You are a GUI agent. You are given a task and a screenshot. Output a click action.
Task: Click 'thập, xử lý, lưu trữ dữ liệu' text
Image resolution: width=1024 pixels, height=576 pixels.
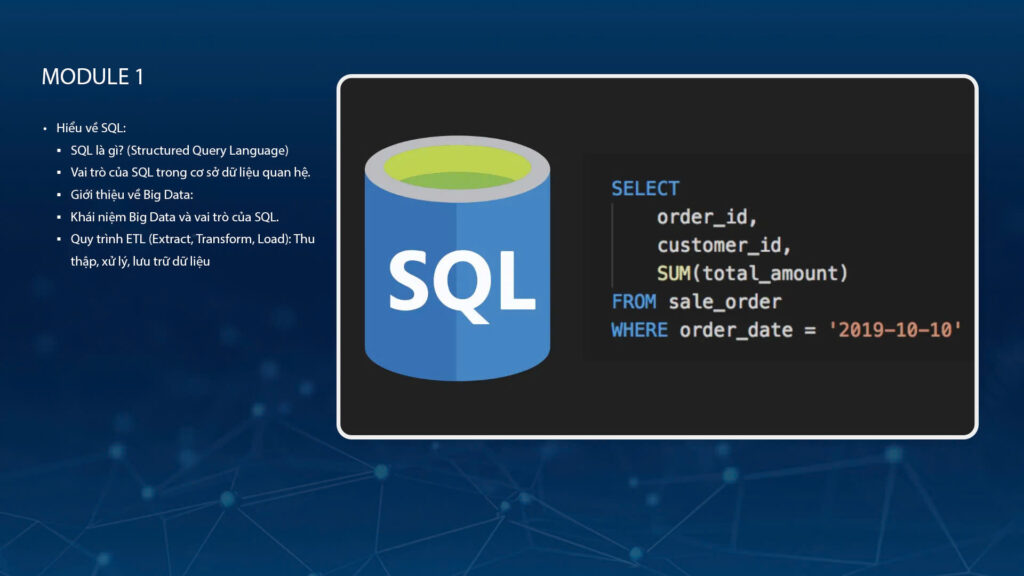pos(140,261)
